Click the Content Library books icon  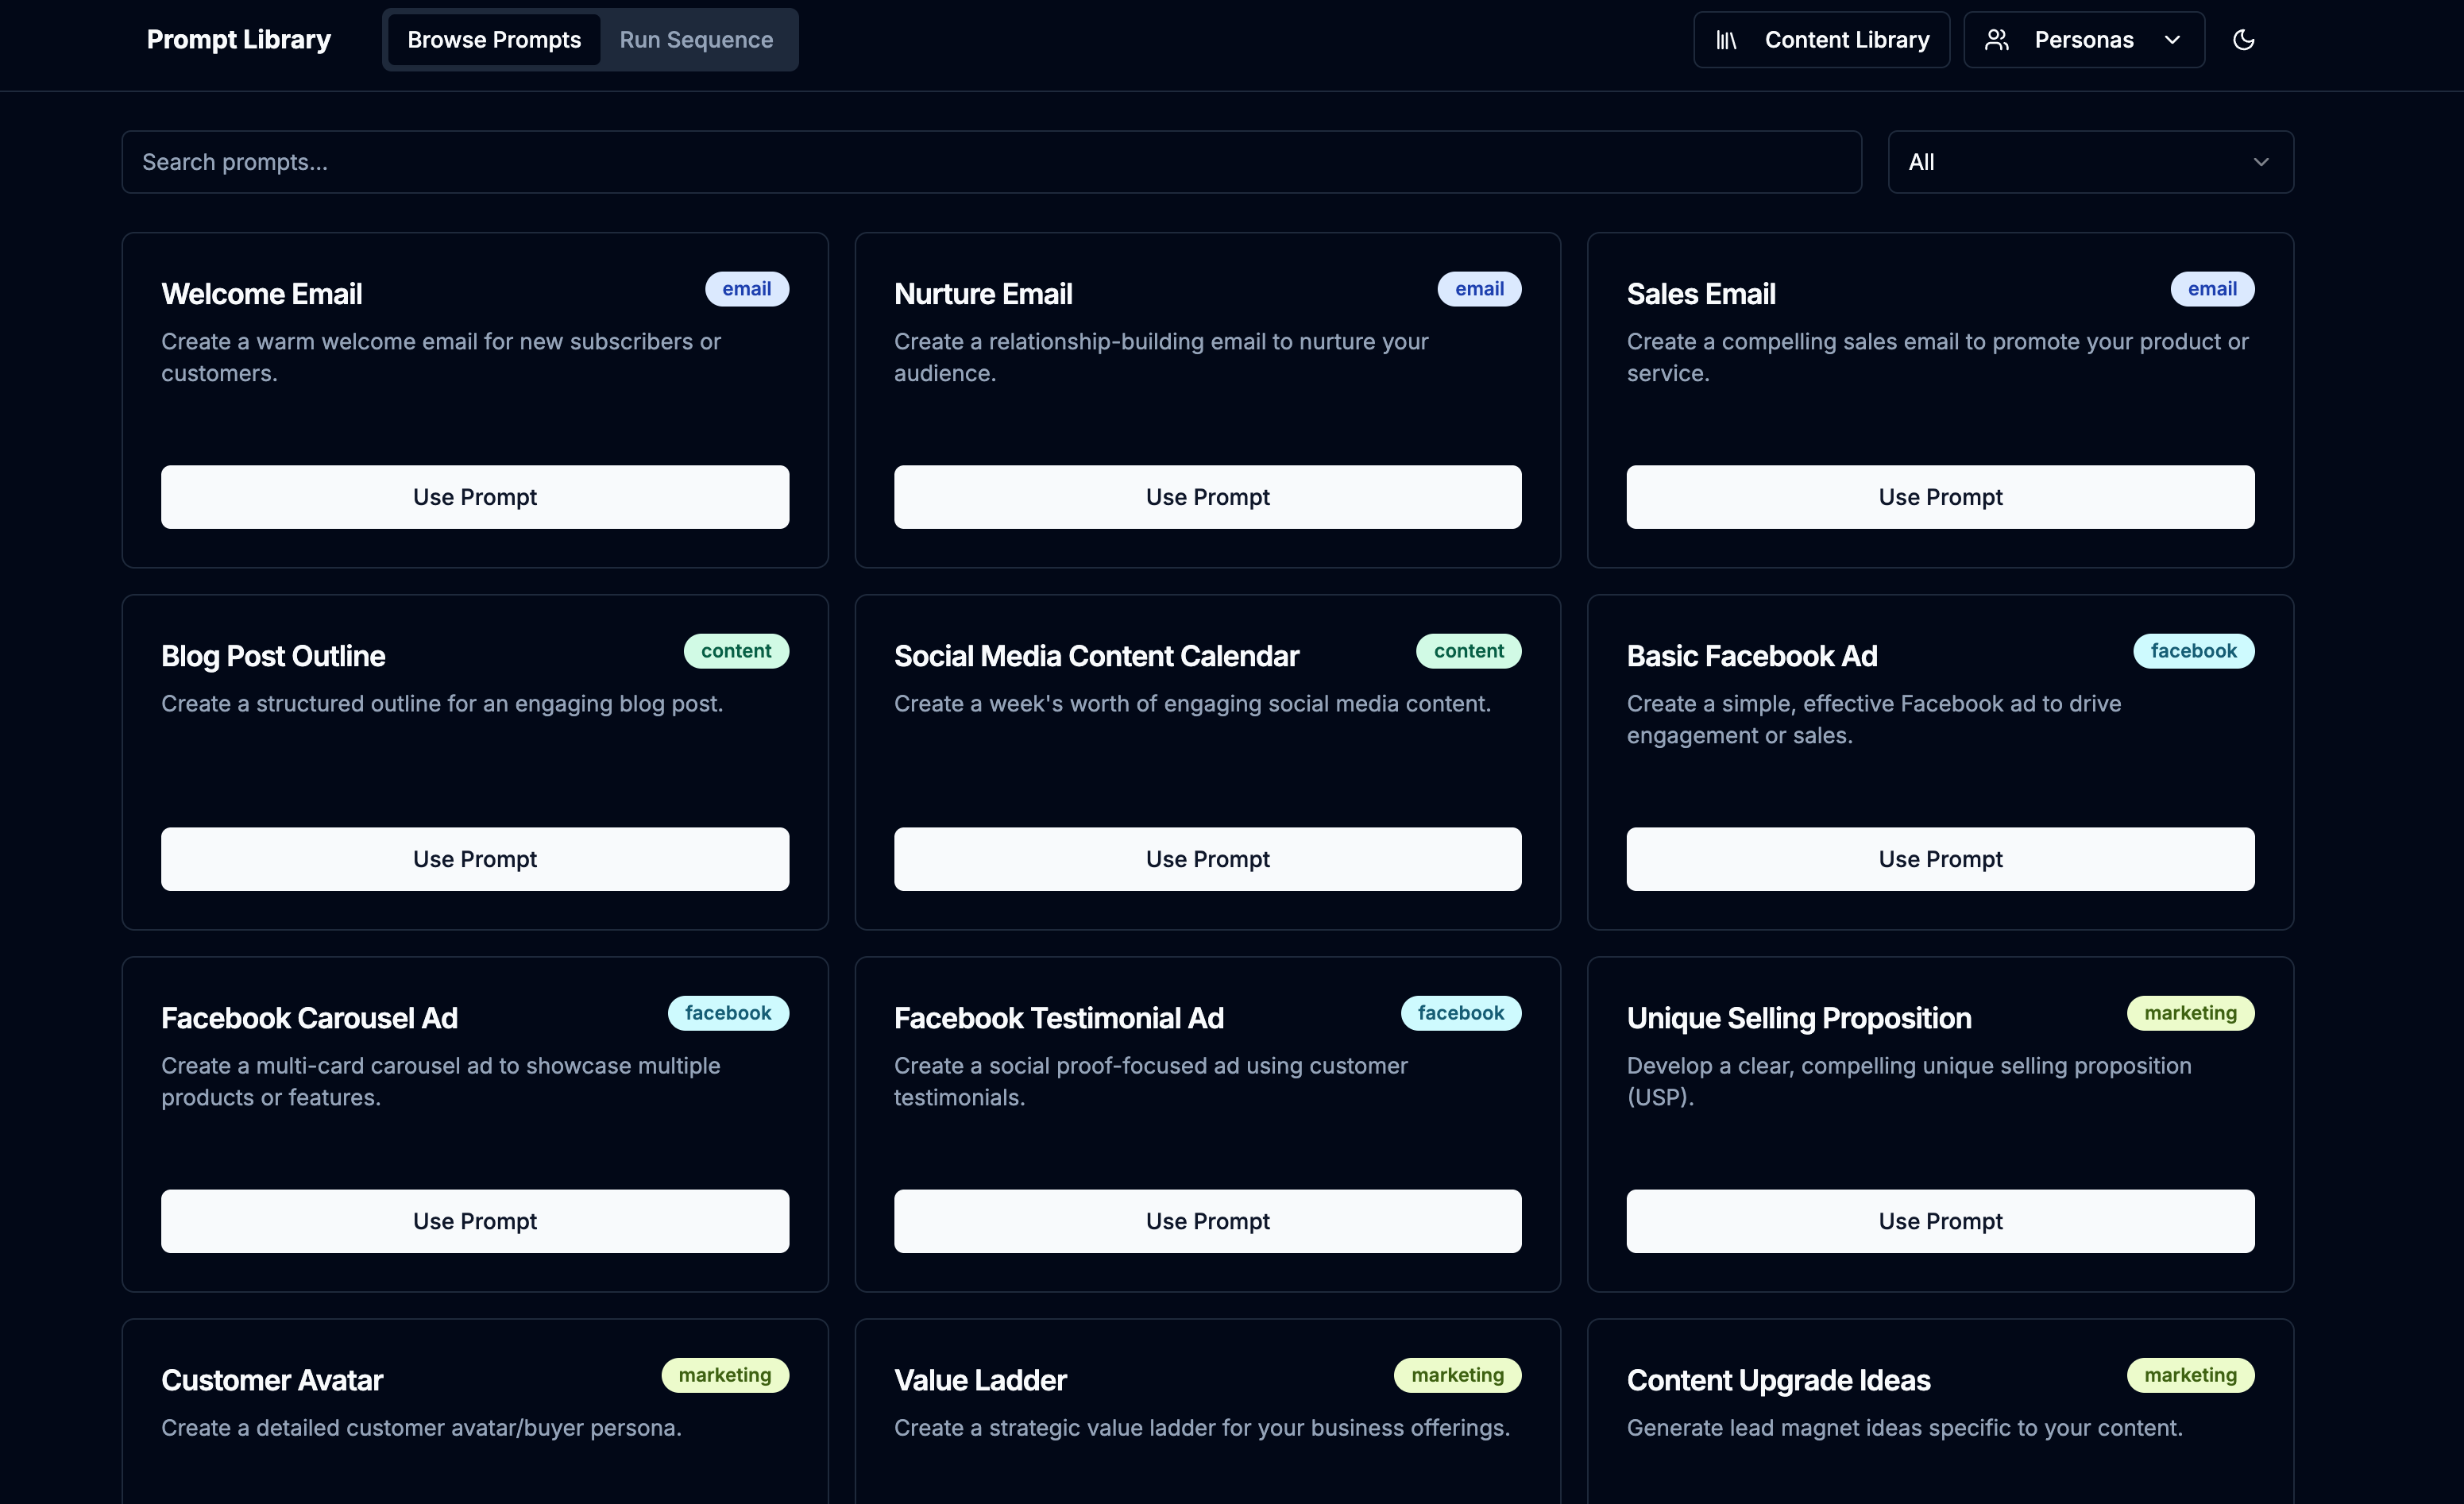point(1726,40)
